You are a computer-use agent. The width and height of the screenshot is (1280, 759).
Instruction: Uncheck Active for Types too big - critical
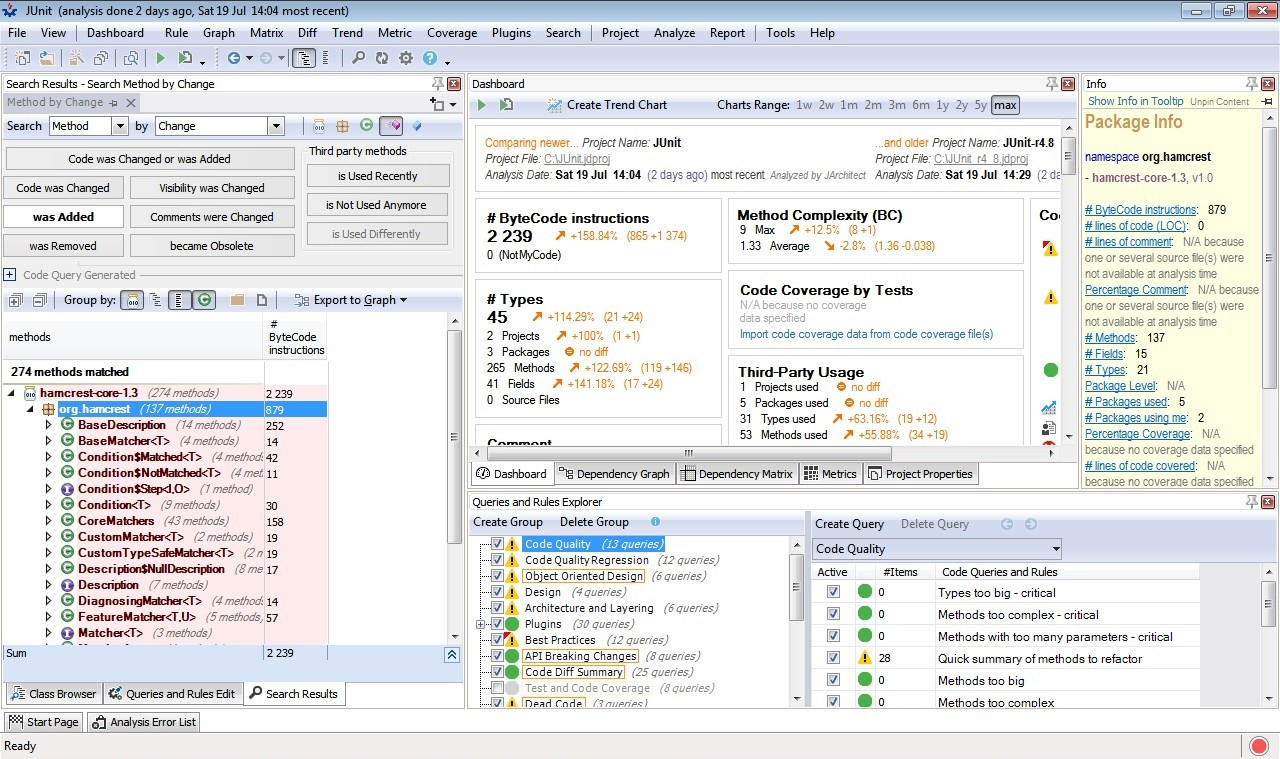click(833, 592)
